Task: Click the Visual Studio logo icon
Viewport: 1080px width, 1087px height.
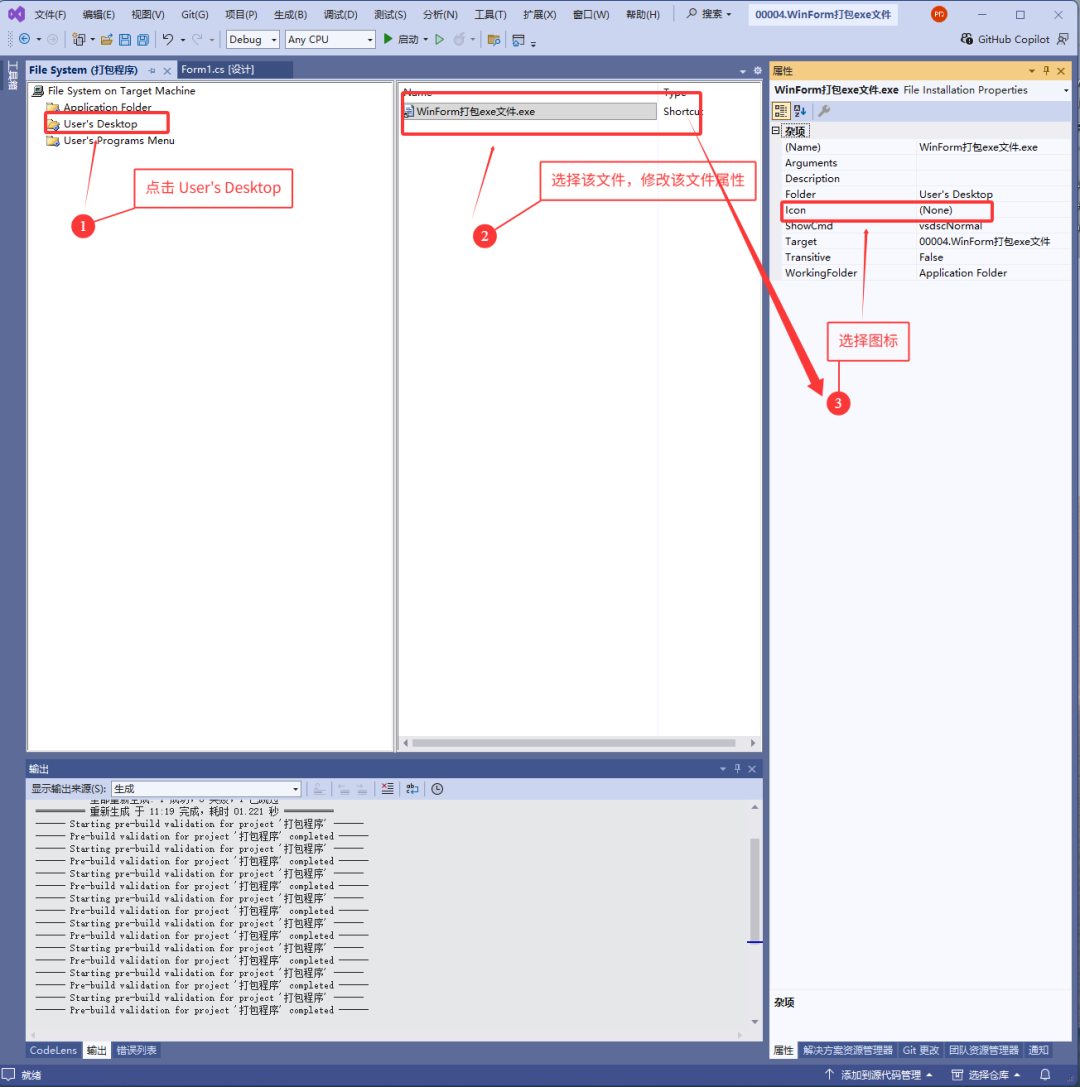Action: [16, 14]
